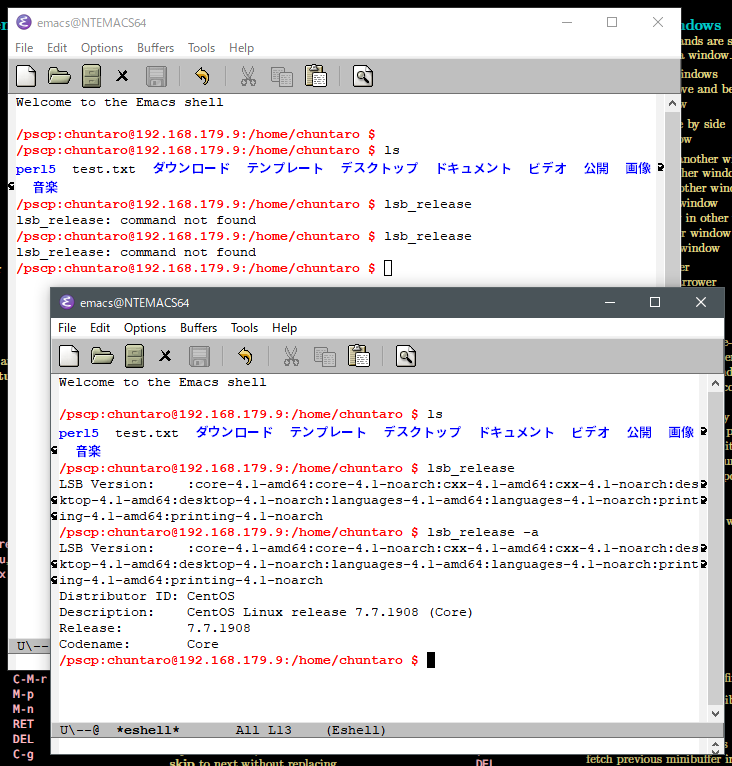Click Cut scissors icon in front window
The height and width of the screenshot is (766, 732).
click(291, 356)
